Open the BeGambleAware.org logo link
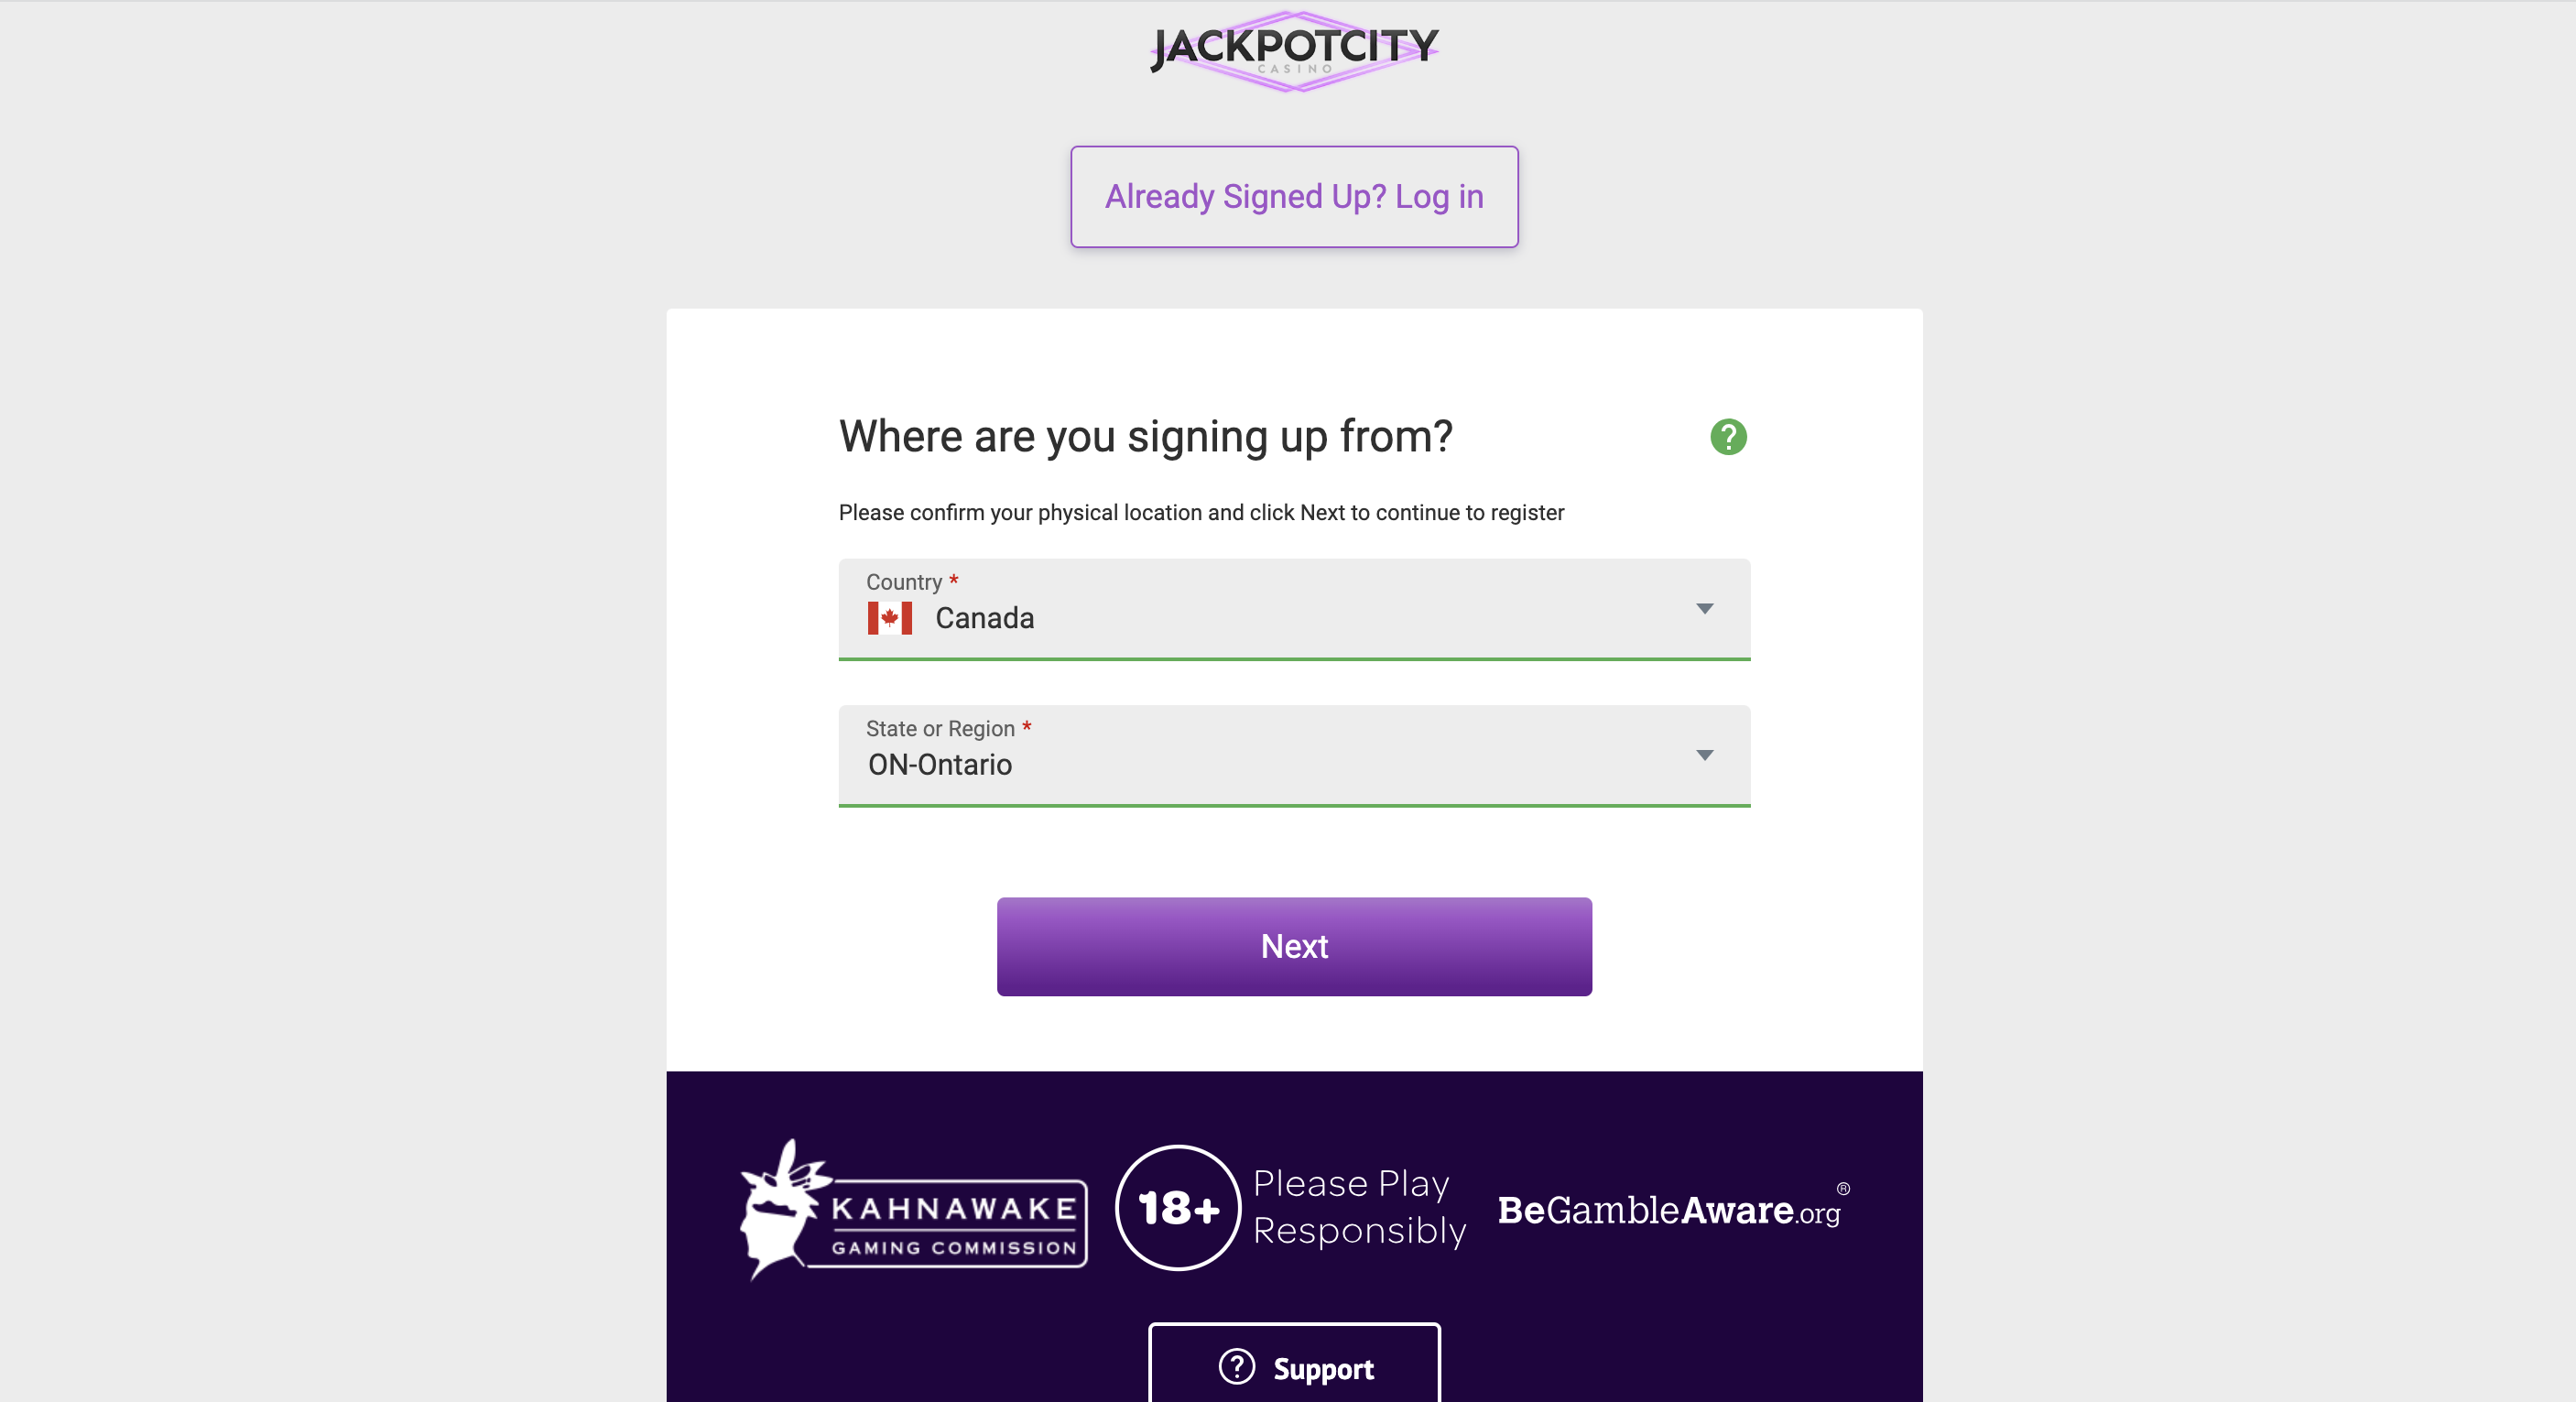The width and height of the screenshot is (2576, 1402). (1673, 1208)
